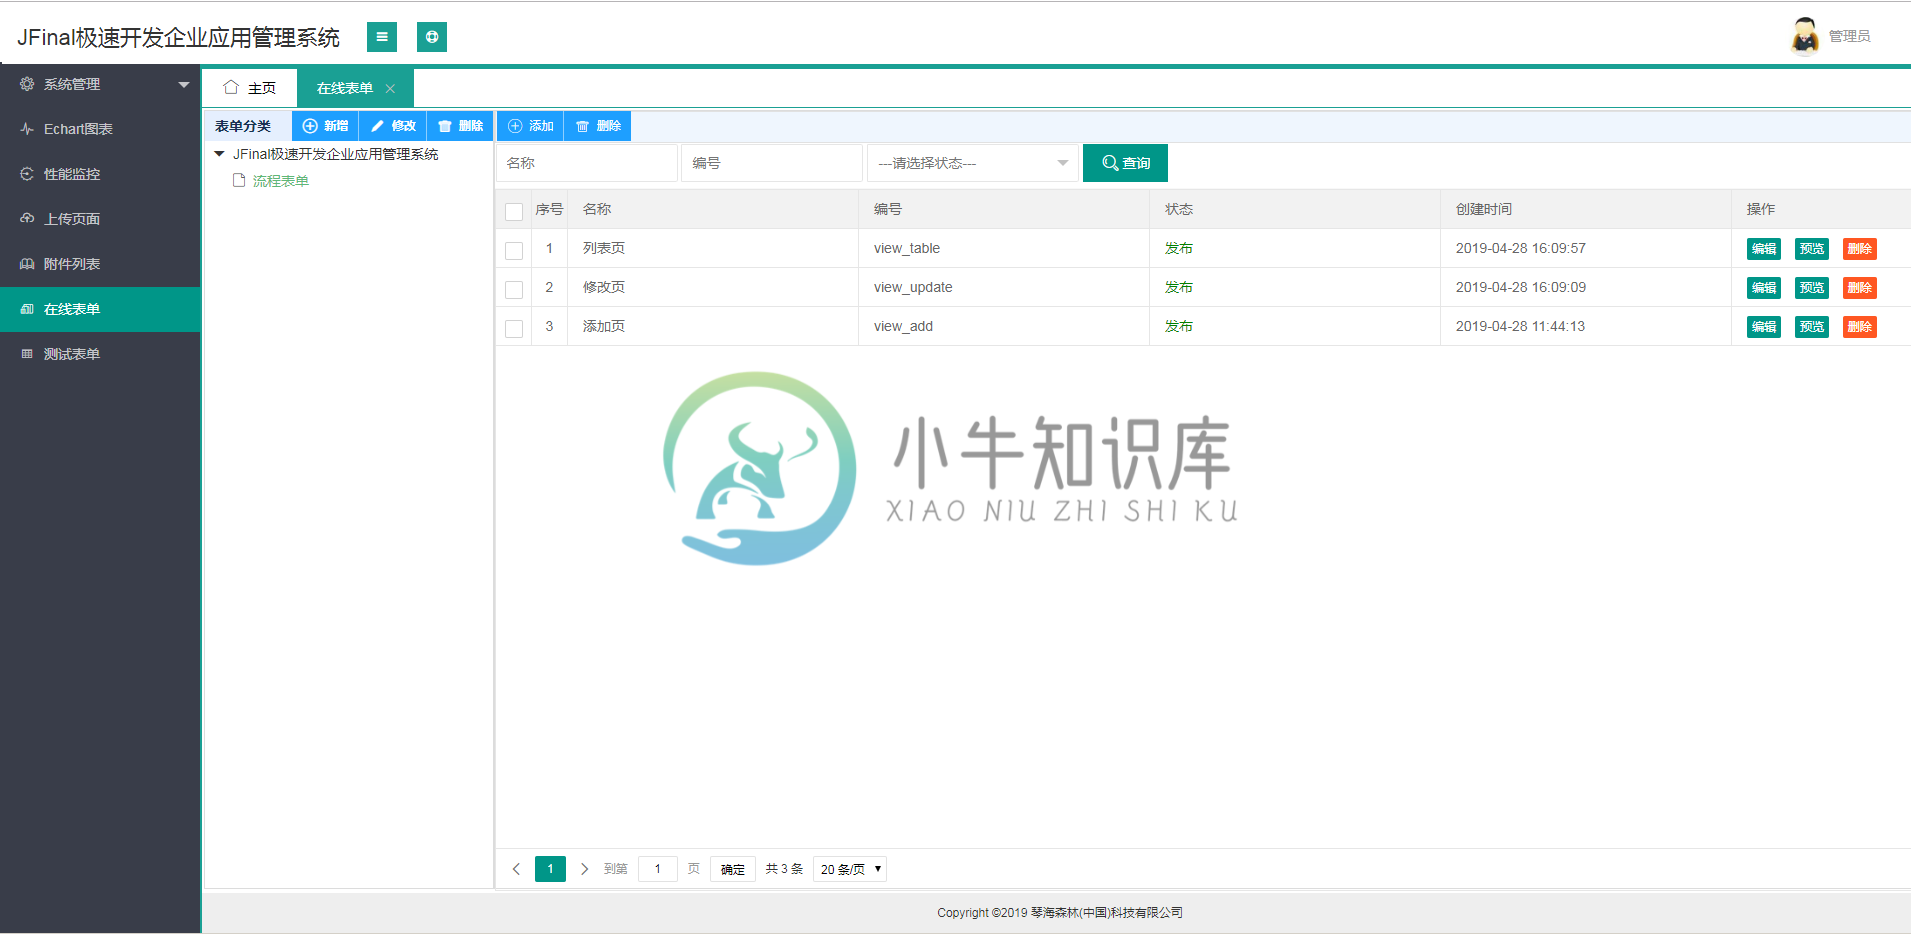Click 预览 for the 添加页 row

point(1812,327)
